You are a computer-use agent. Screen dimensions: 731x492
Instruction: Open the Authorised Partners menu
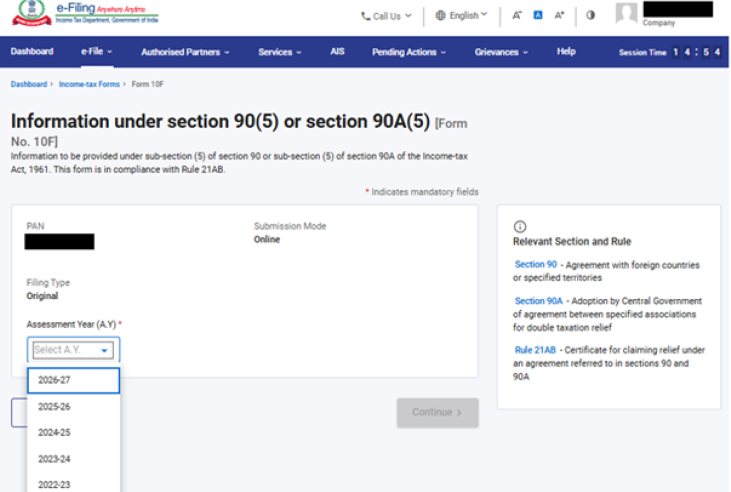[x=185, y=52]
